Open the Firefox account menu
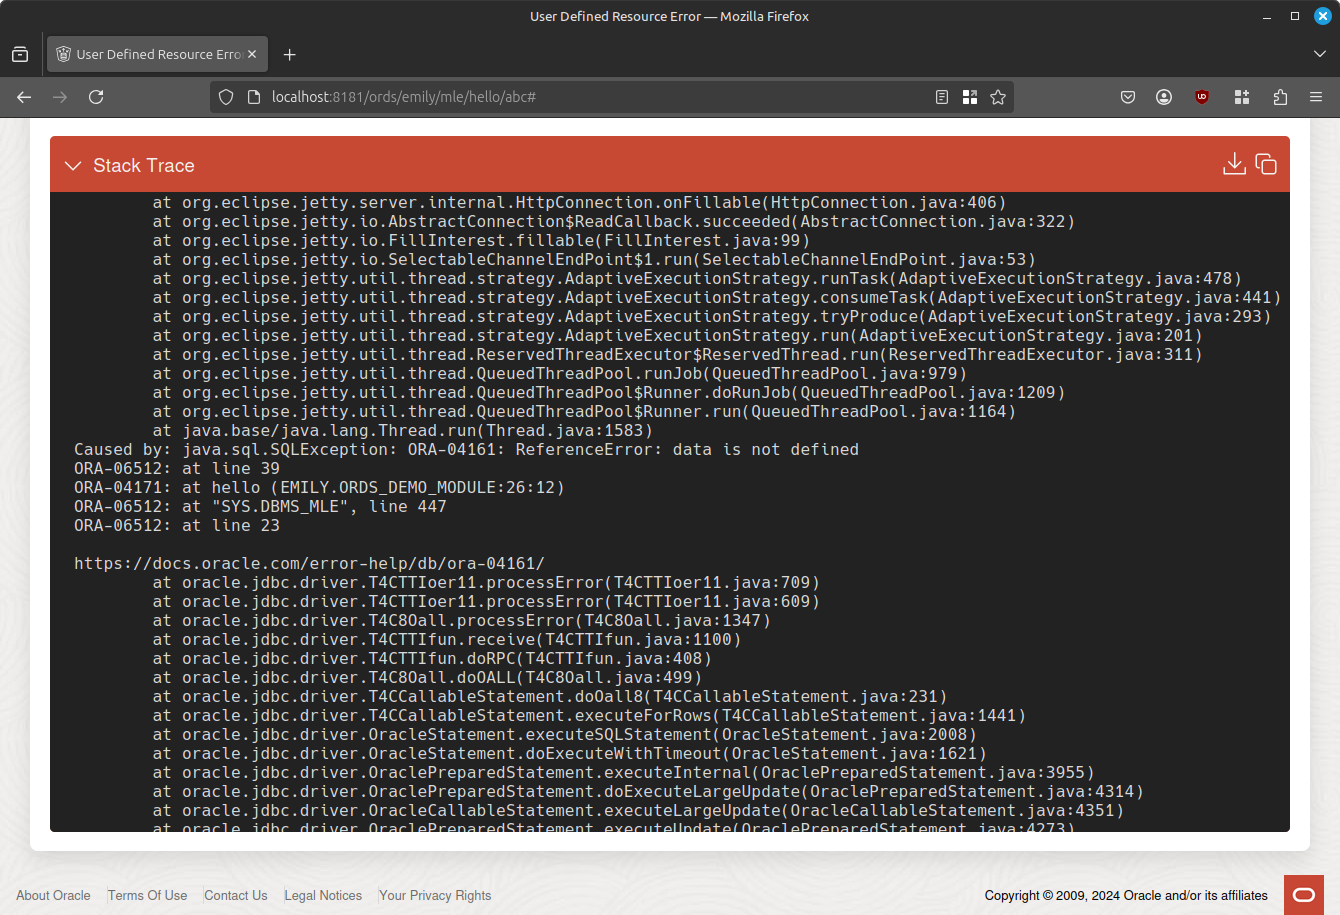Image resolution: width=1340 pixels, height=915 pixels. (x=1164, y=97)
